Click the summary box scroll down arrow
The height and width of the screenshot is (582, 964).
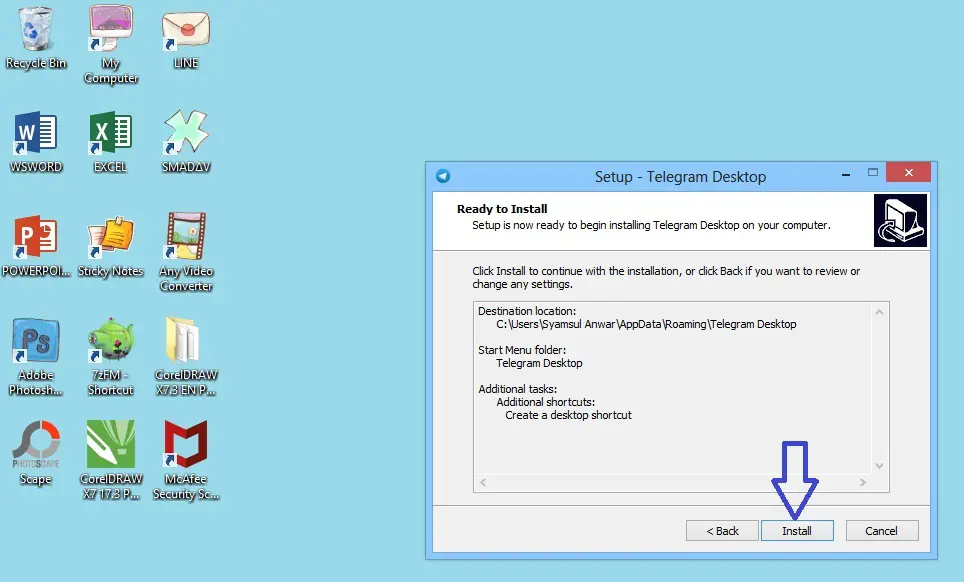tap(879, 466)
